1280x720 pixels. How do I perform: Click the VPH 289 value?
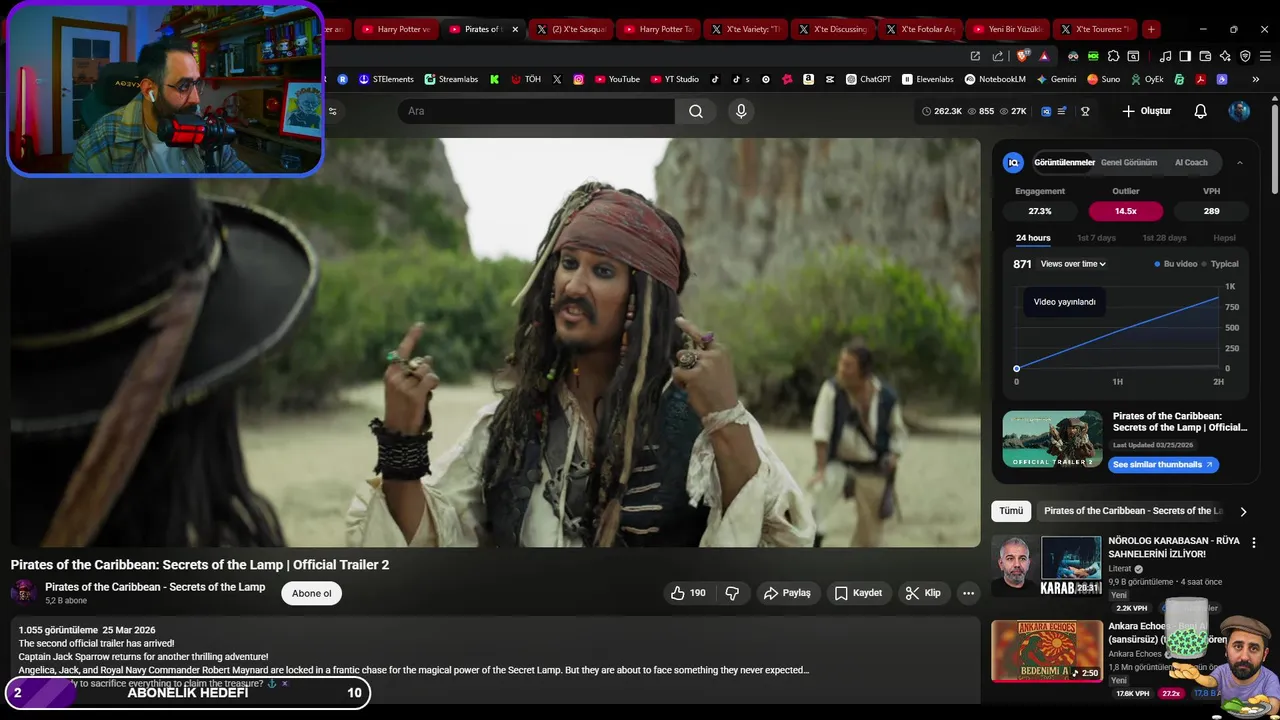(1212, 211)
